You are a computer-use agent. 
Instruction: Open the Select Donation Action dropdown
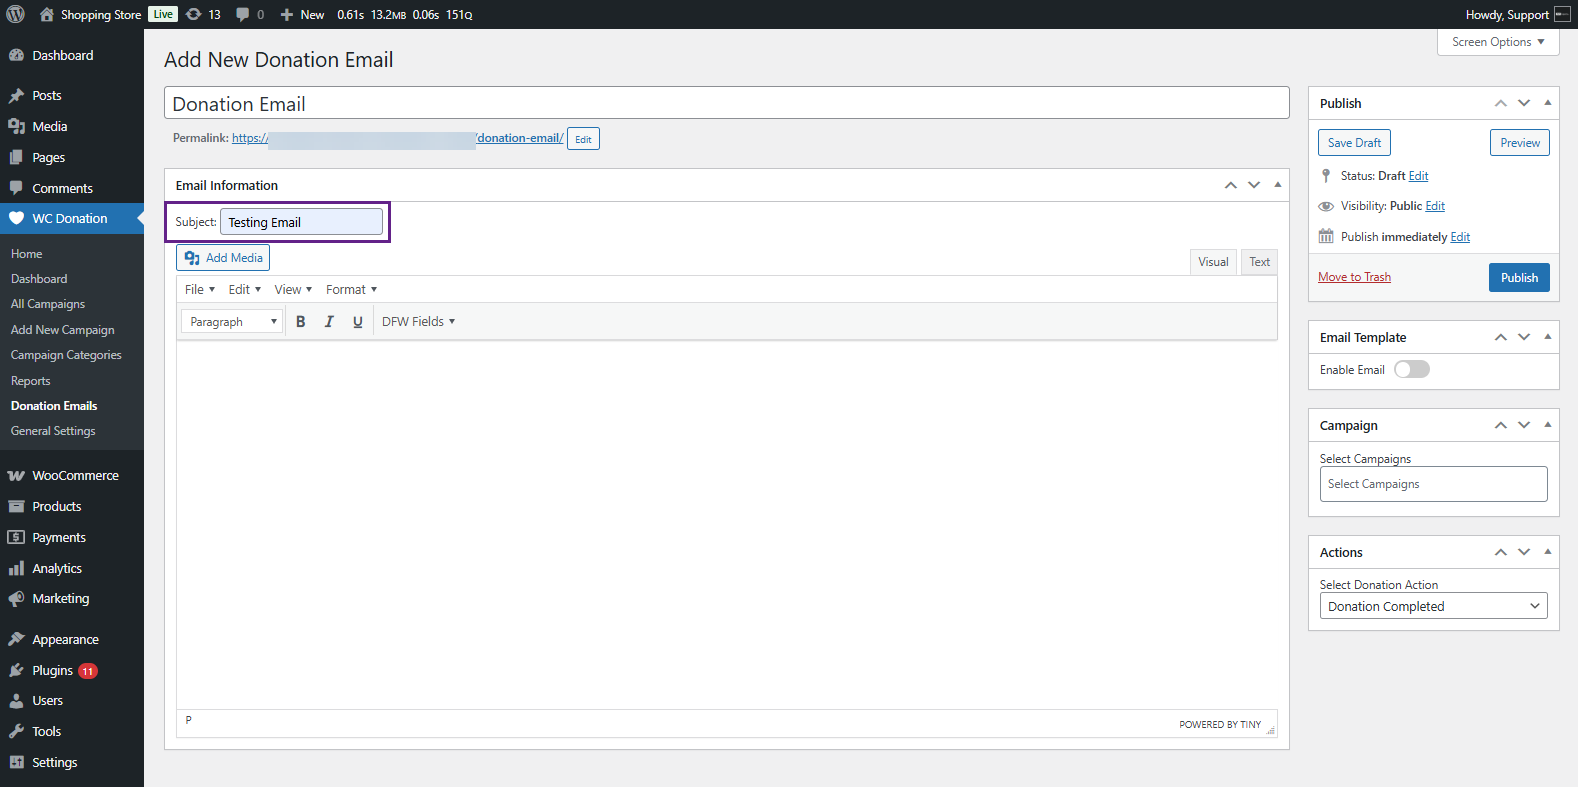click(1432, 606)
